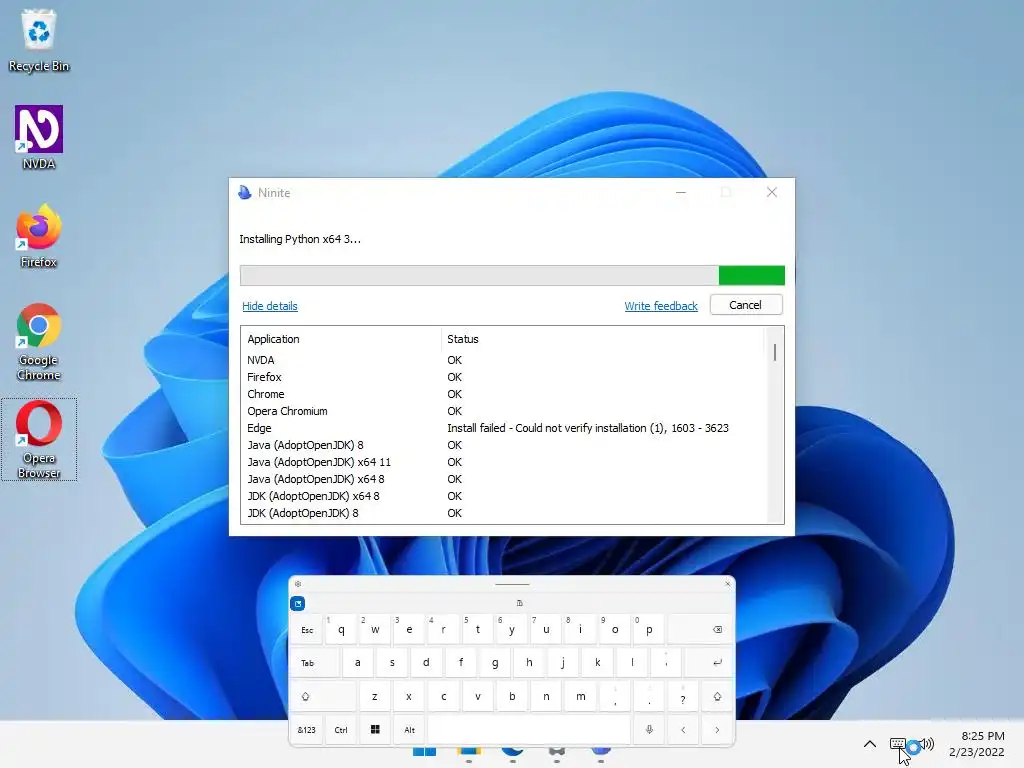
Task: Select JDK (AdoptOpenJDK) x64 8 row
Action: [x=503, y=496]
